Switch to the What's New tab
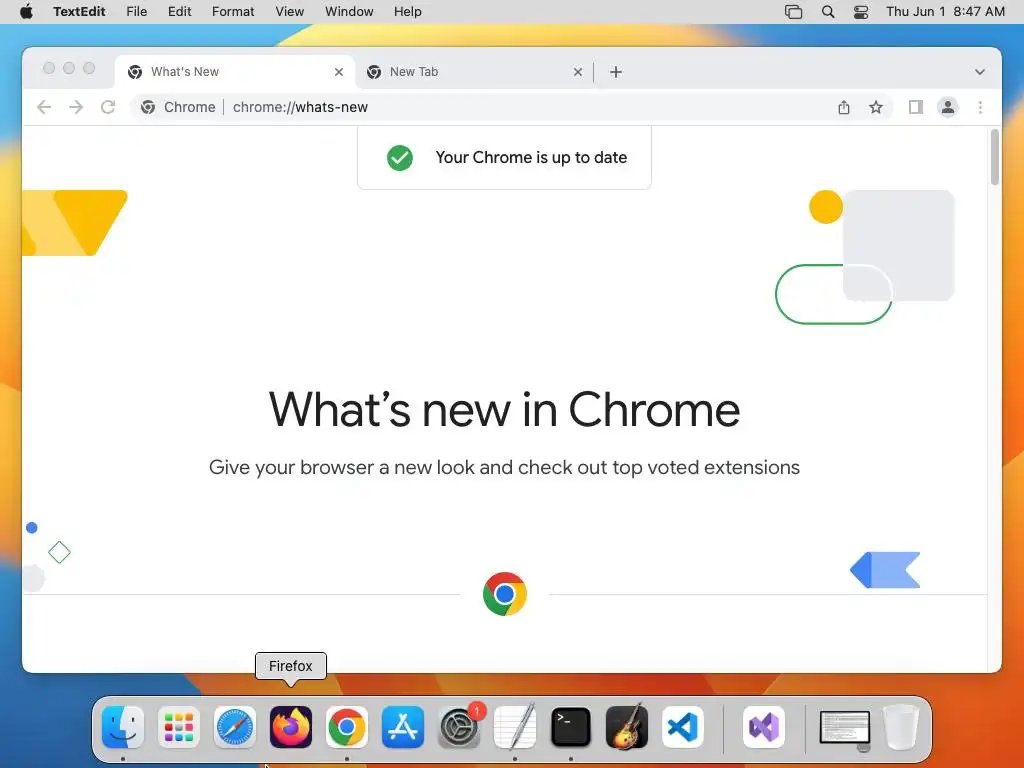Screen dimensions: 1024x768 pyautogui.click(x=235, y=72)
